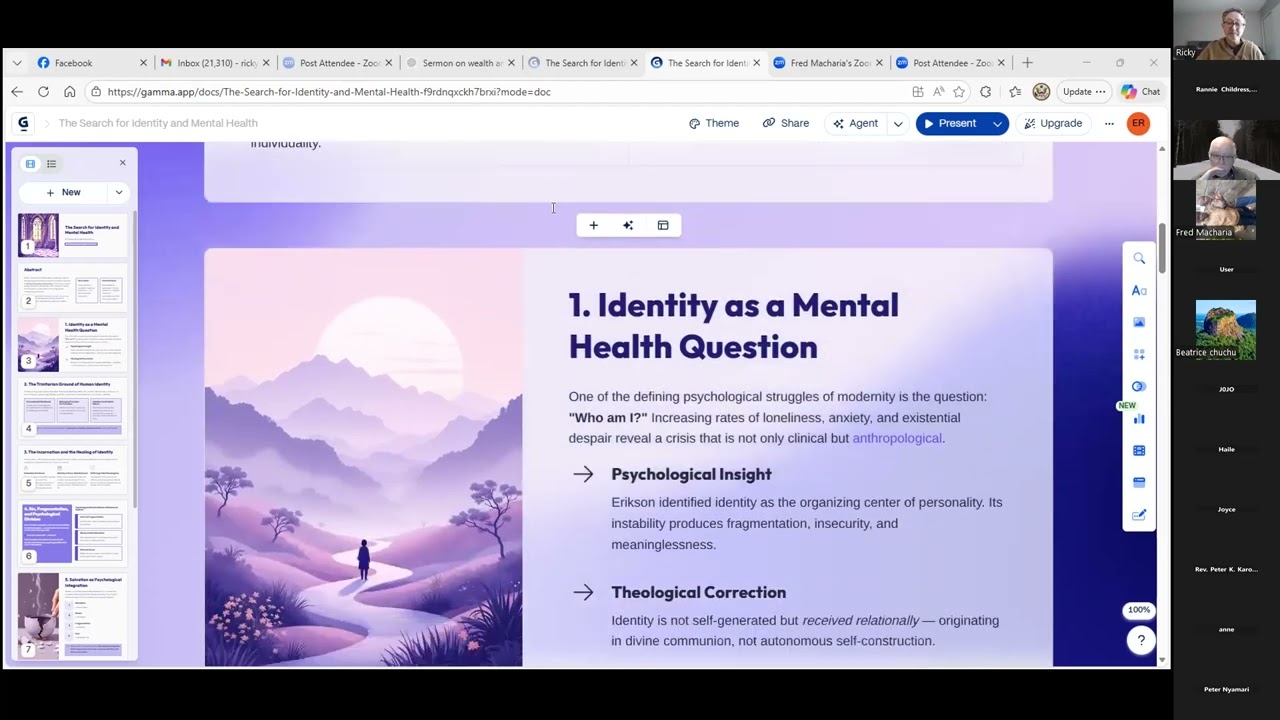The width and height of the screenshot is (1280, 720).
Task: Switch sidebar to filmstrip view
Action: (30, 164)
